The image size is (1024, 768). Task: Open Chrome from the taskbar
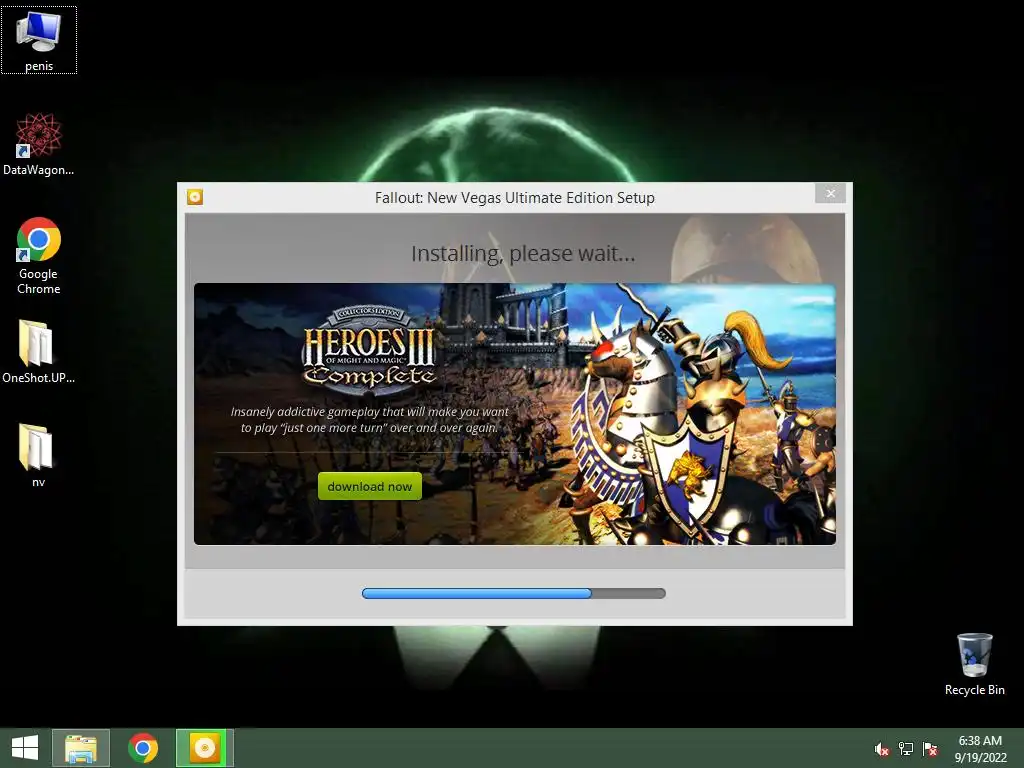(143, 748)
